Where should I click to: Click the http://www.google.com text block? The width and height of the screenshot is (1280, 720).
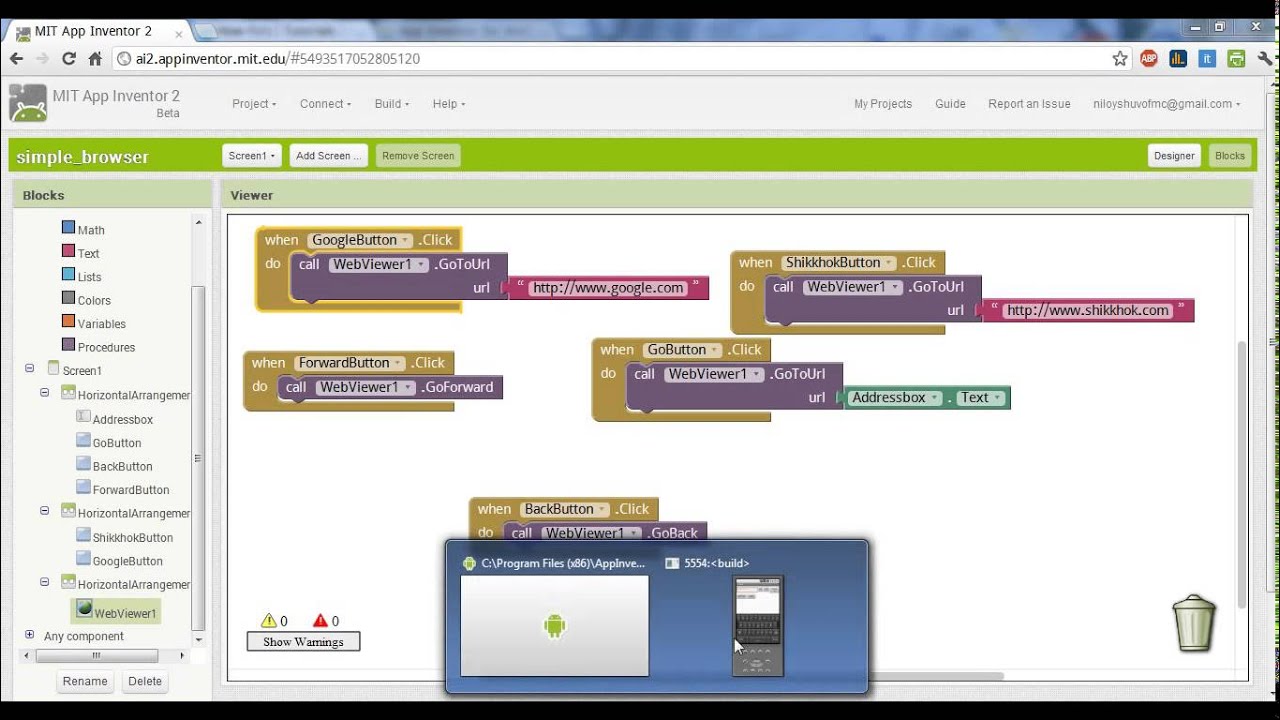(608, 288)
